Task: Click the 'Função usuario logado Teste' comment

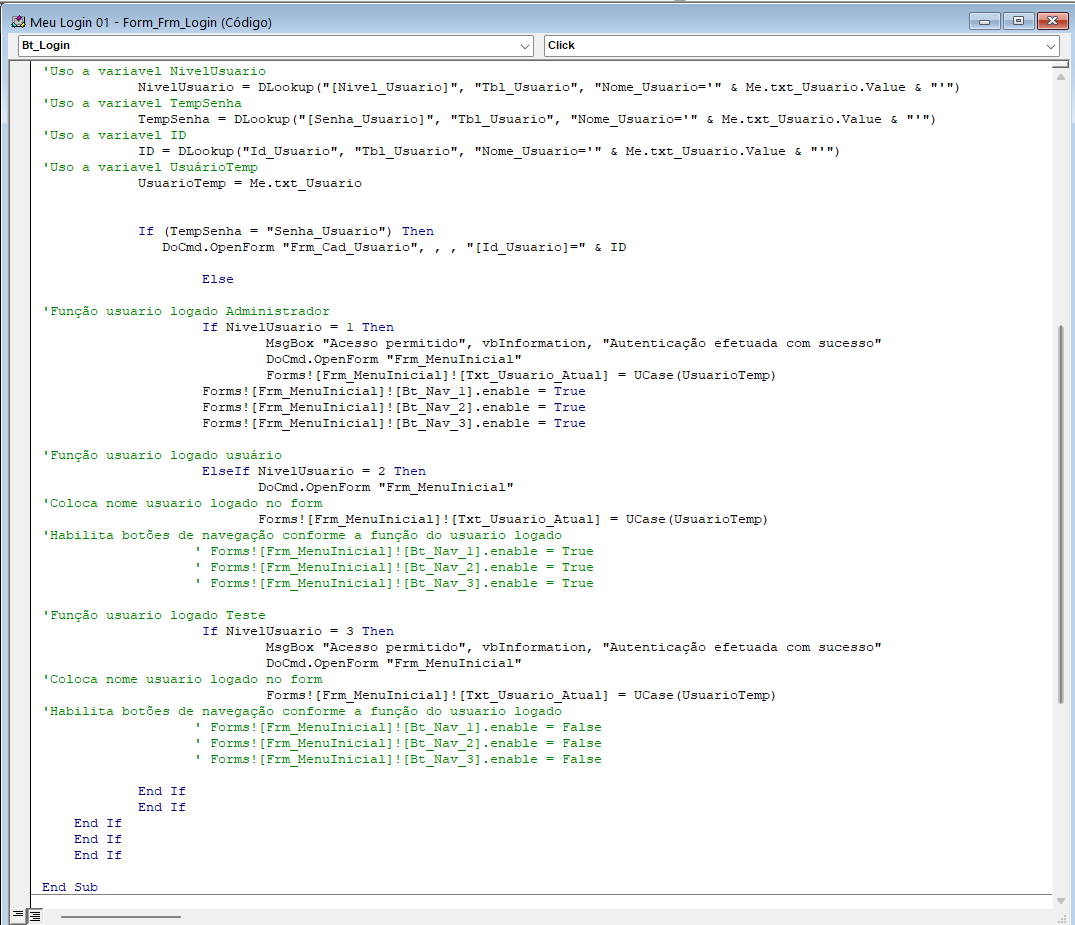Action: pyautogui.click(x=155, y=615)
